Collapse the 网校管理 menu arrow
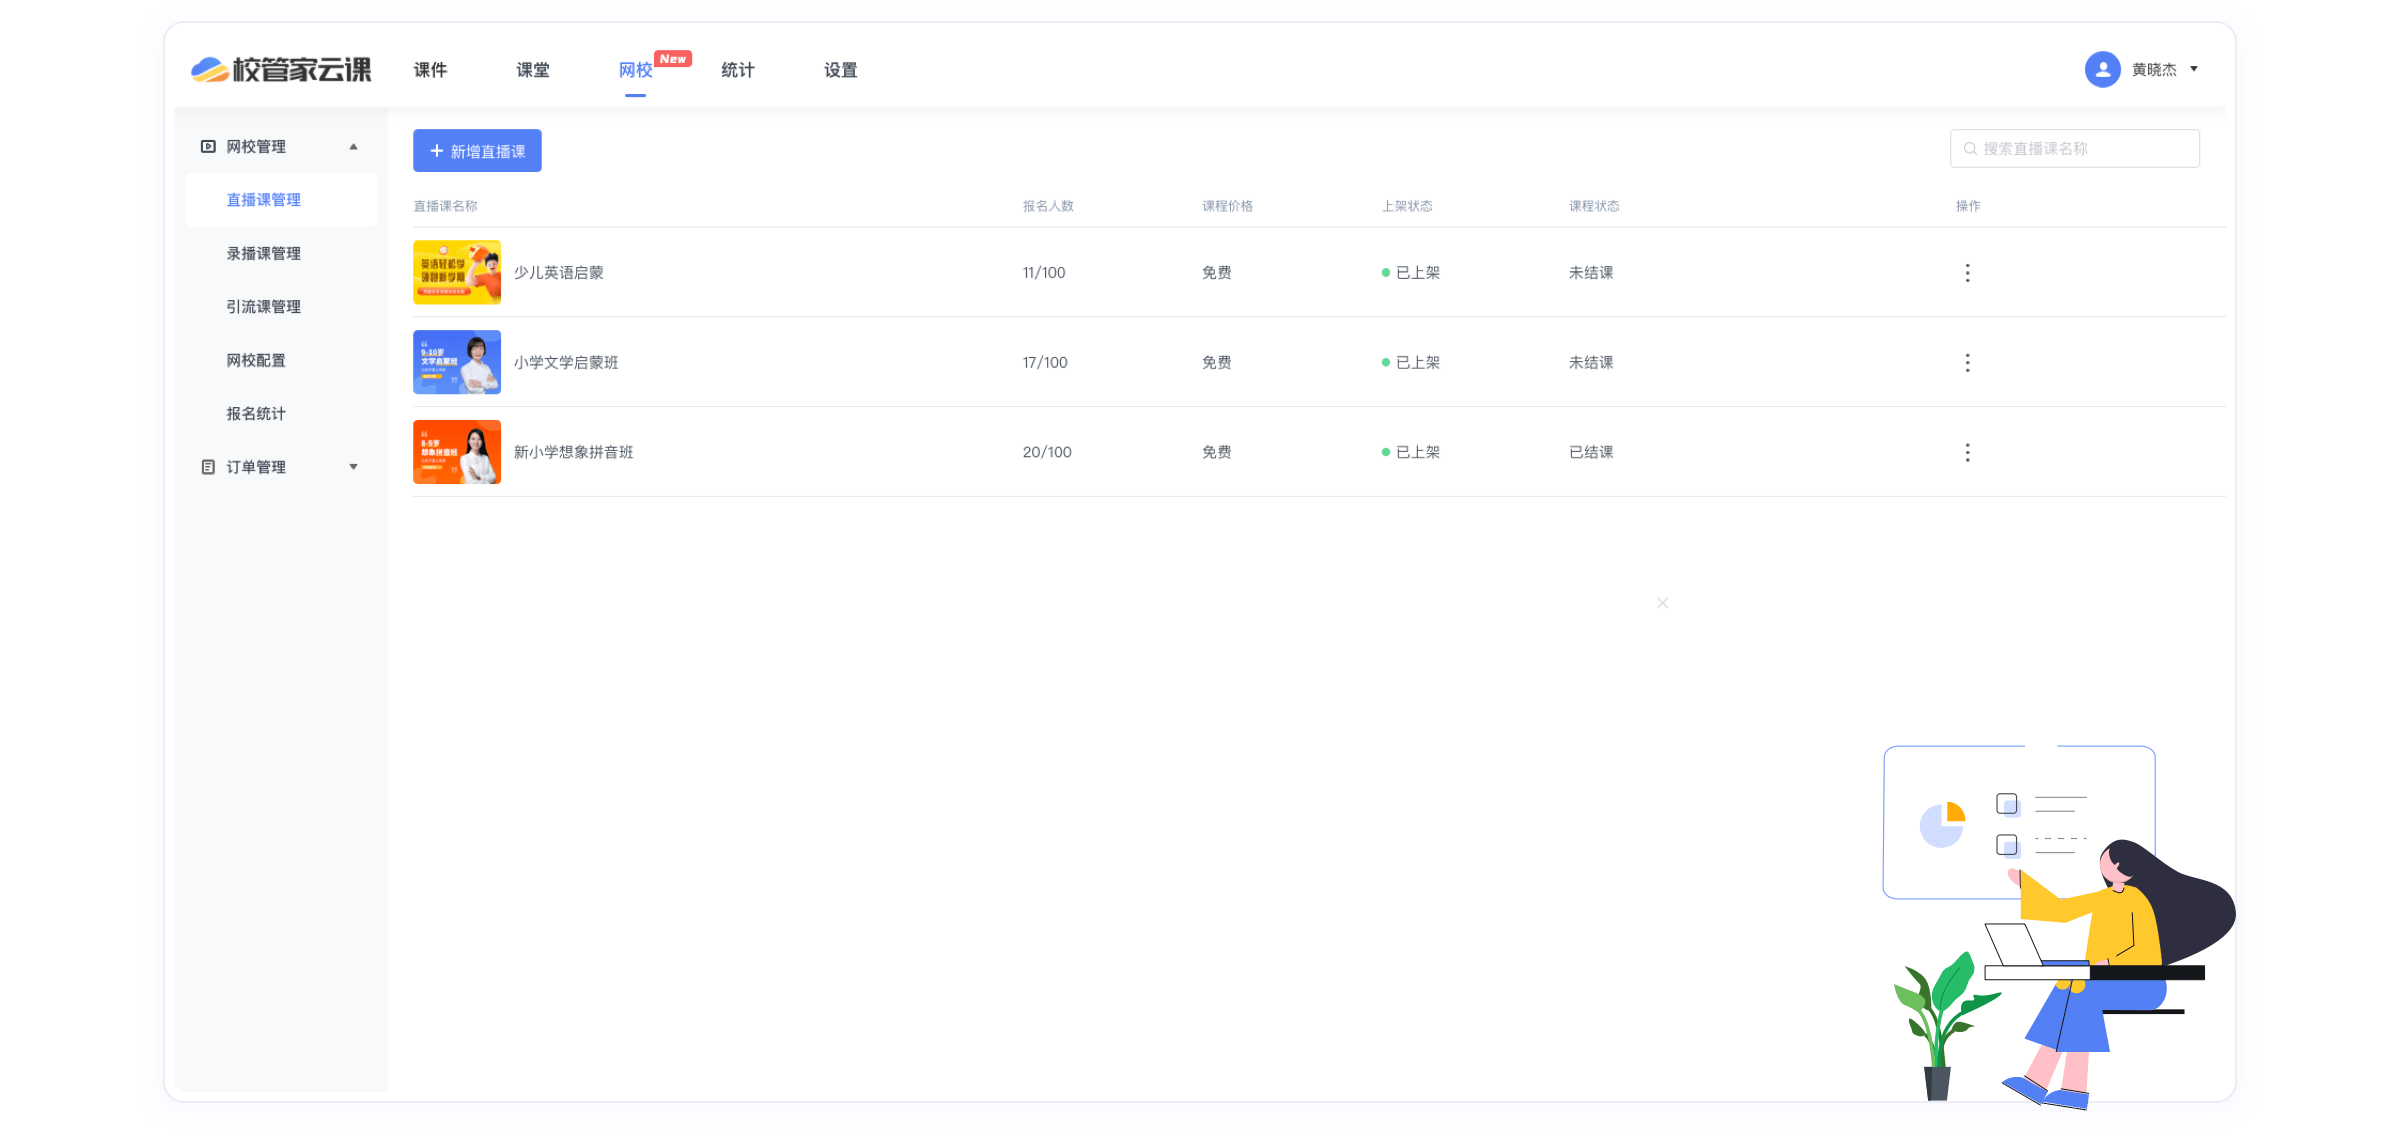The height and width of the screenshot is (1138, 2400). pos(353,147)
